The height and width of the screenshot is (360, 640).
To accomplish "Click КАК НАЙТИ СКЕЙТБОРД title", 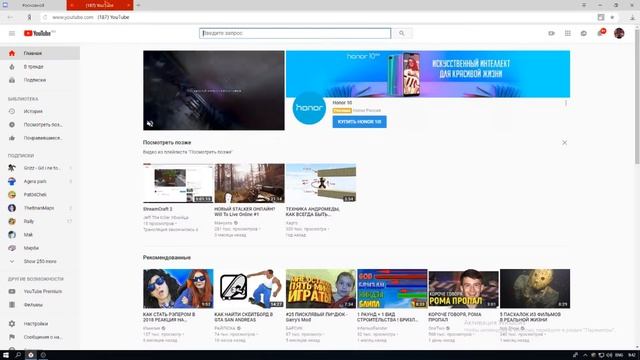I will (x=244, y=317).
